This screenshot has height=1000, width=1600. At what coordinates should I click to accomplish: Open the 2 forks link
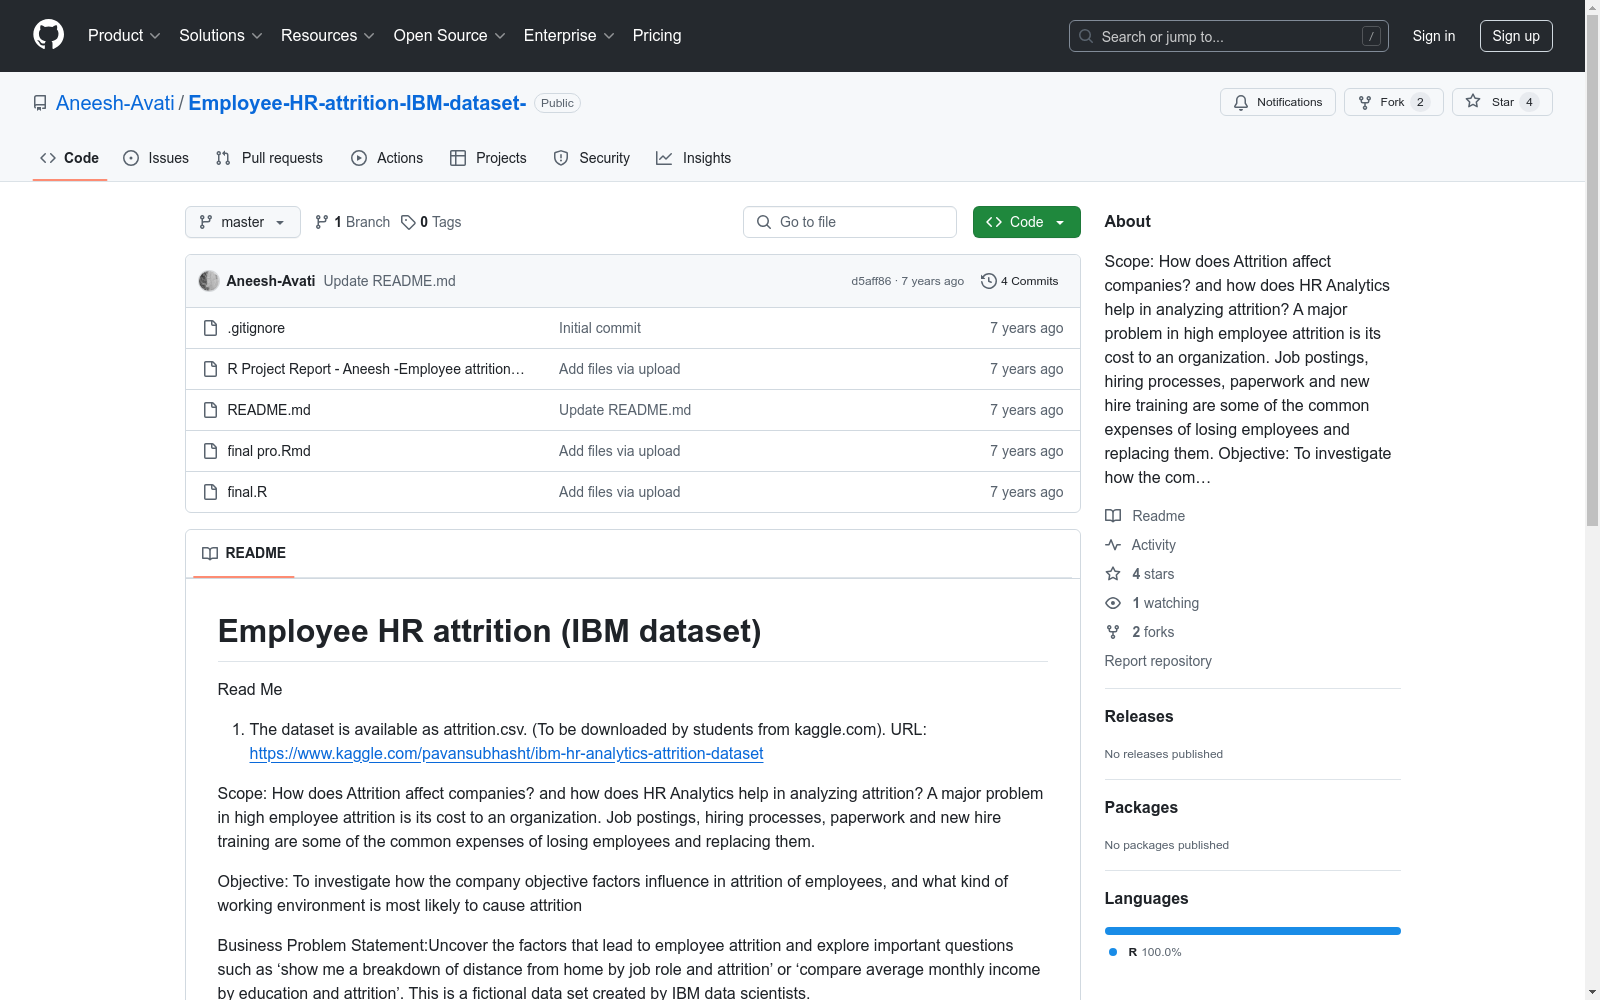(1140, 632)
